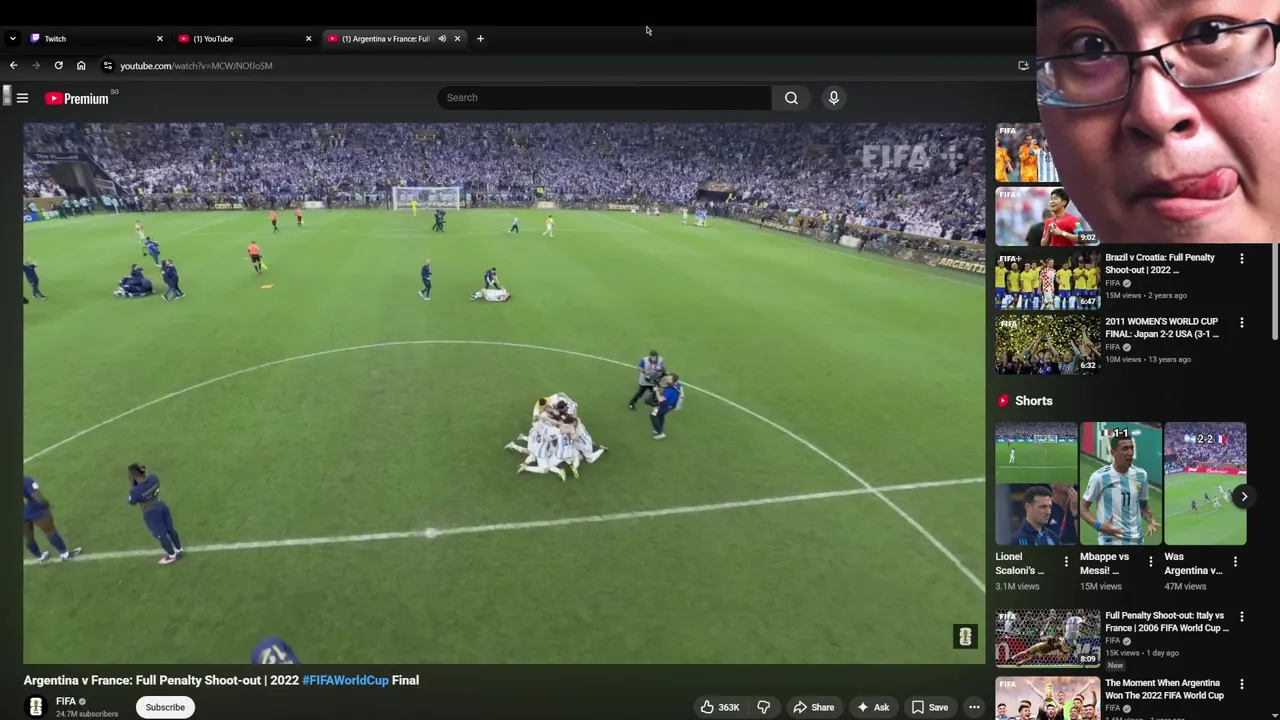
Task: Open the Was Argentina v... Short thumbnail
Action: click(x=1205, y=484)
